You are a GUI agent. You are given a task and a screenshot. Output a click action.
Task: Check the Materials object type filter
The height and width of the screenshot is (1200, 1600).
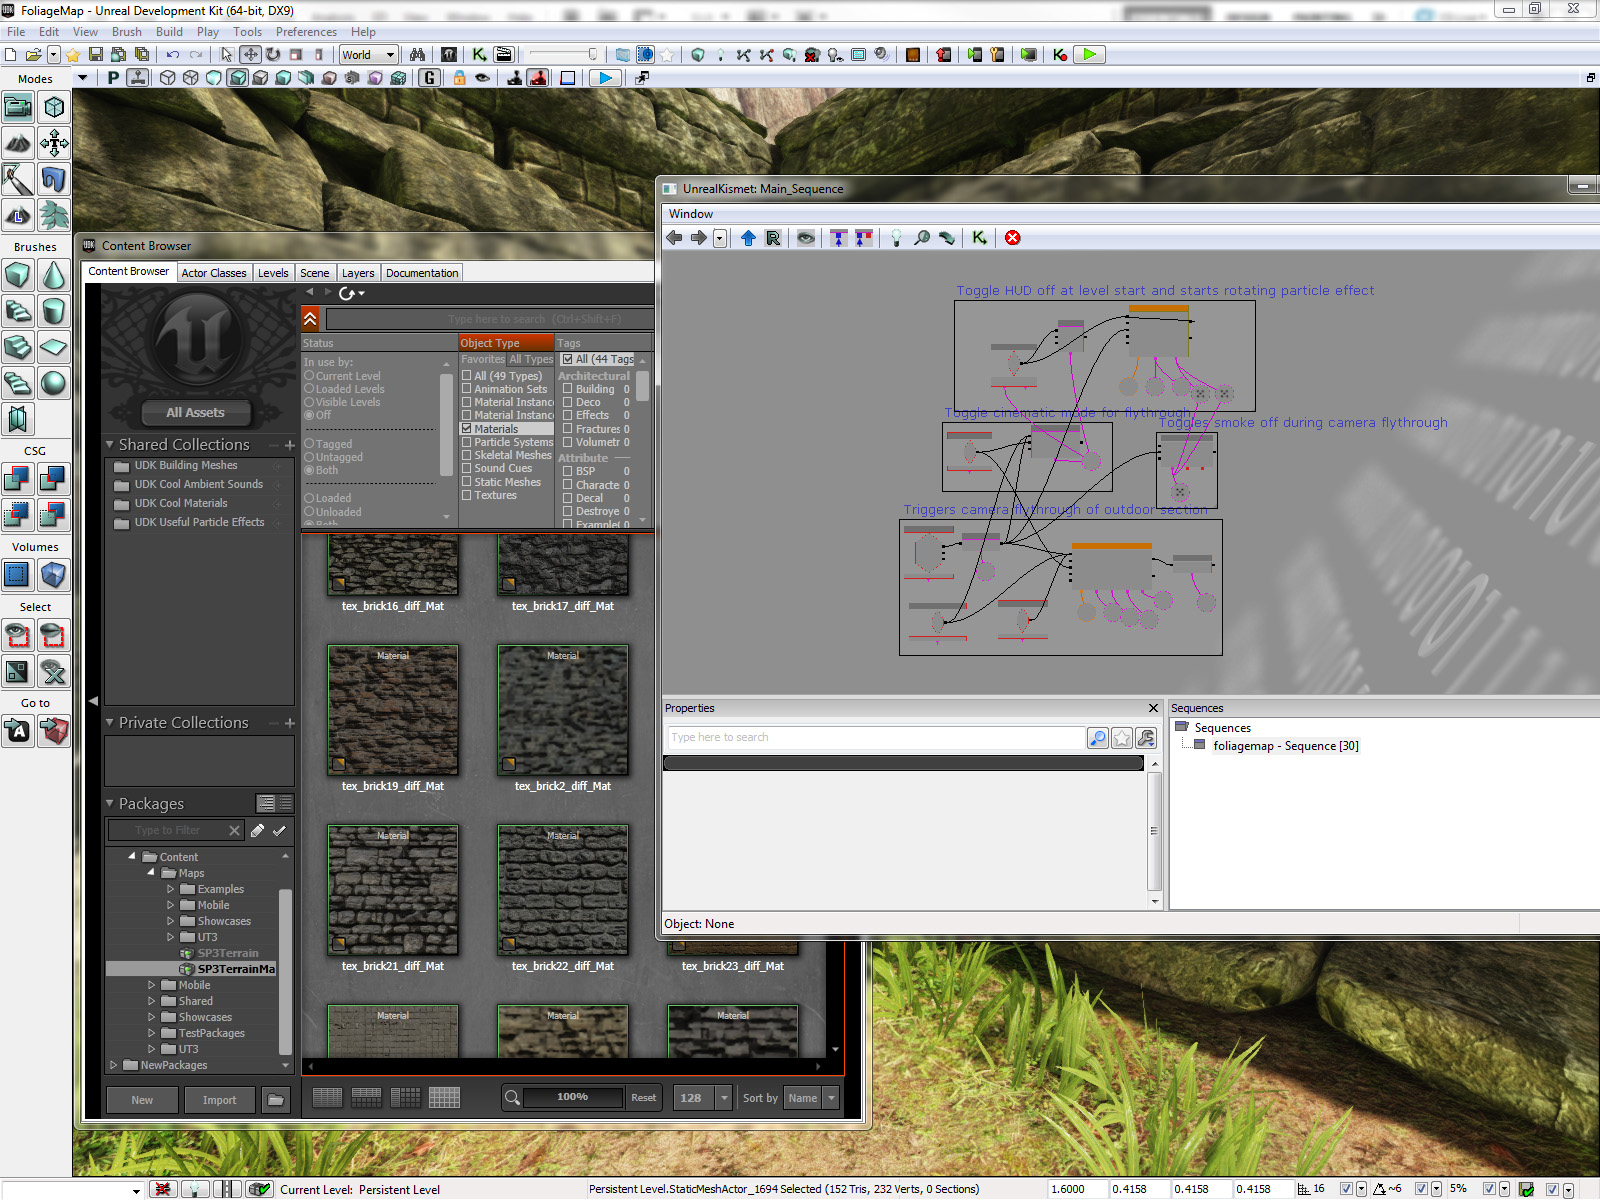pos(466,428)
